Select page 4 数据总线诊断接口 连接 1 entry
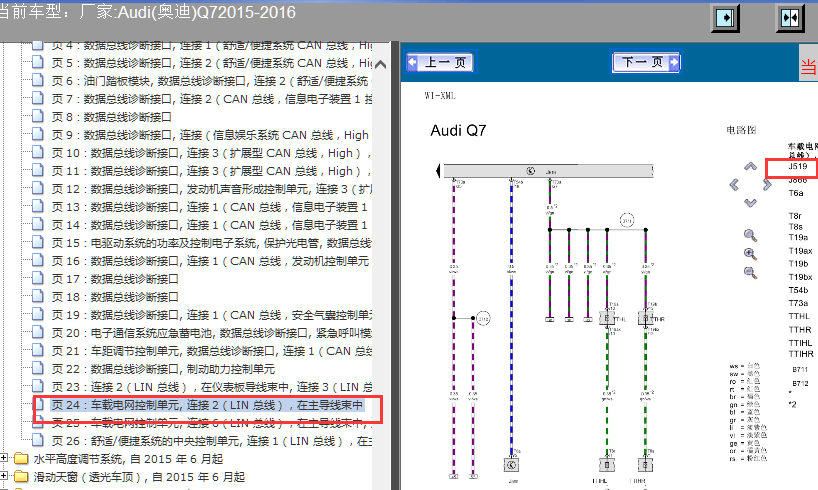The width and height of the screenshot is (818, 490). point(211,45)
